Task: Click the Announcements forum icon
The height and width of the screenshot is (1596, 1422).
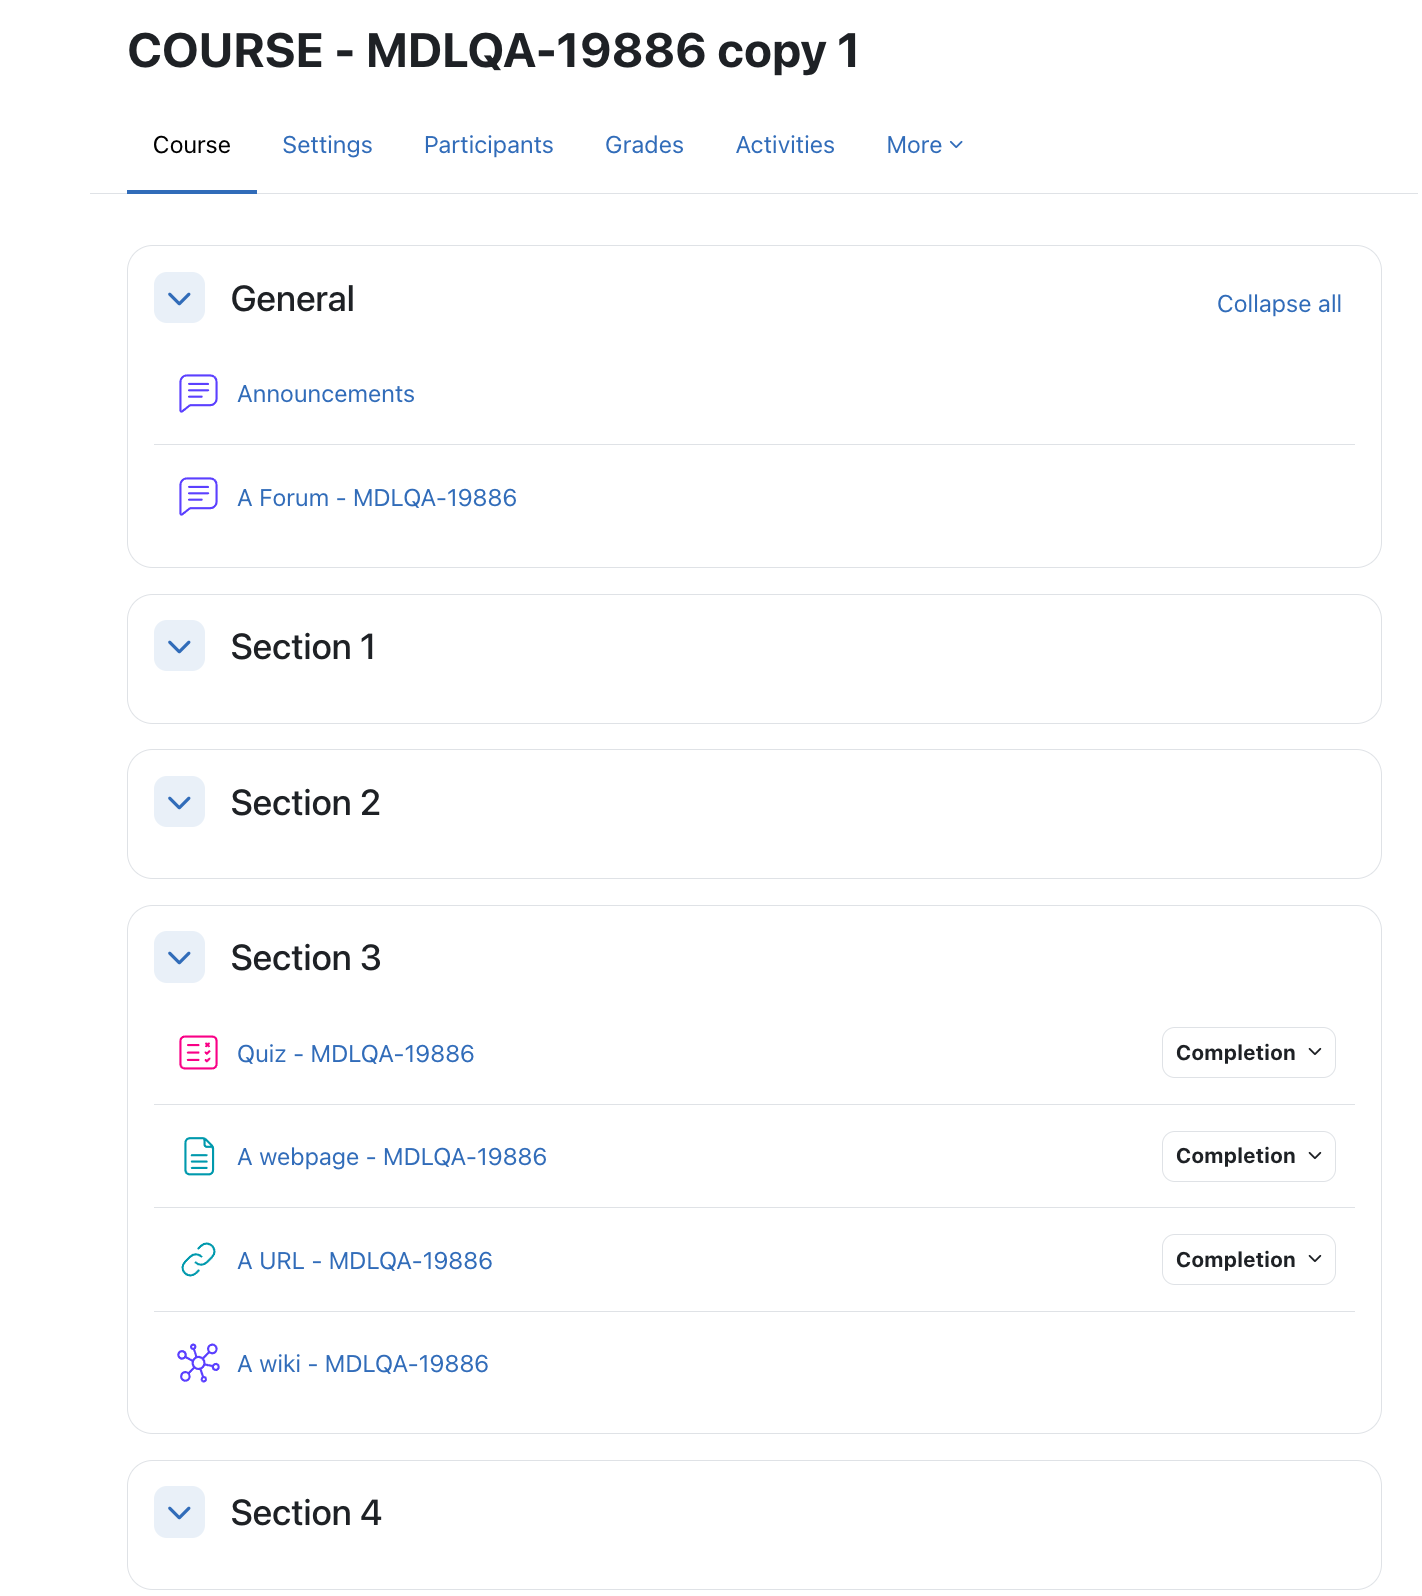Action: (198, 394)
